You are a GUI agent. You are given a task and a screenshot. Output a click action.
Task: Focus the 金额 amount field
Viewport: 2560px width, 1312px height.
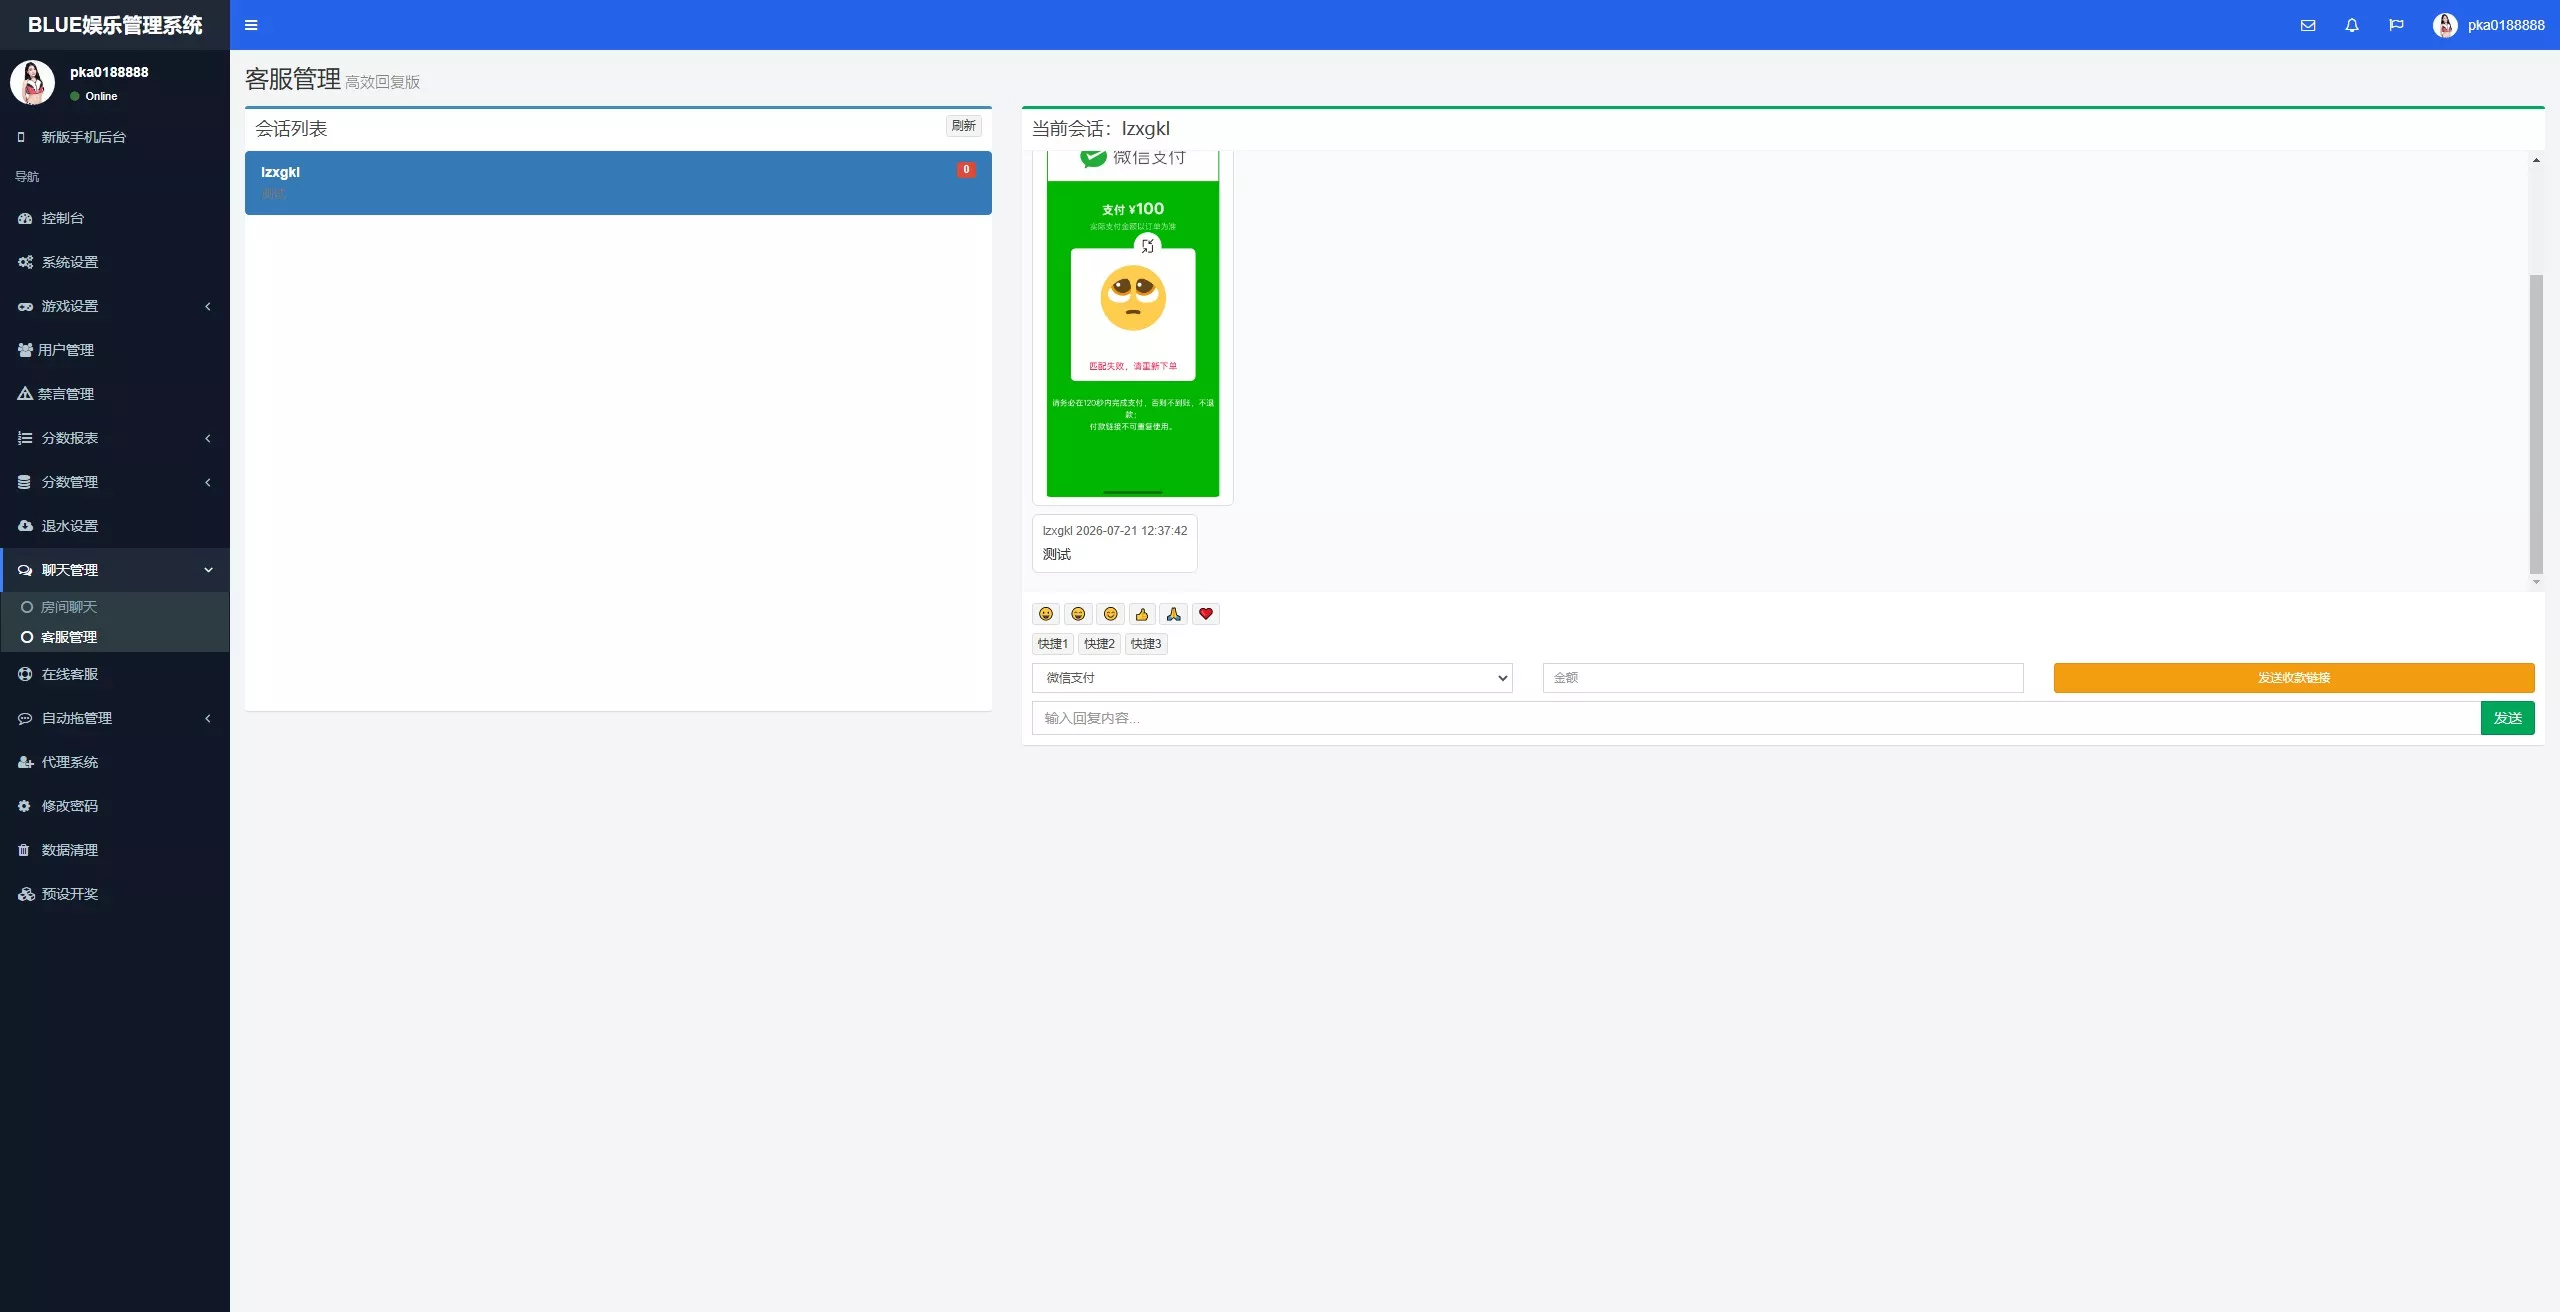[x=1783, y=678]
